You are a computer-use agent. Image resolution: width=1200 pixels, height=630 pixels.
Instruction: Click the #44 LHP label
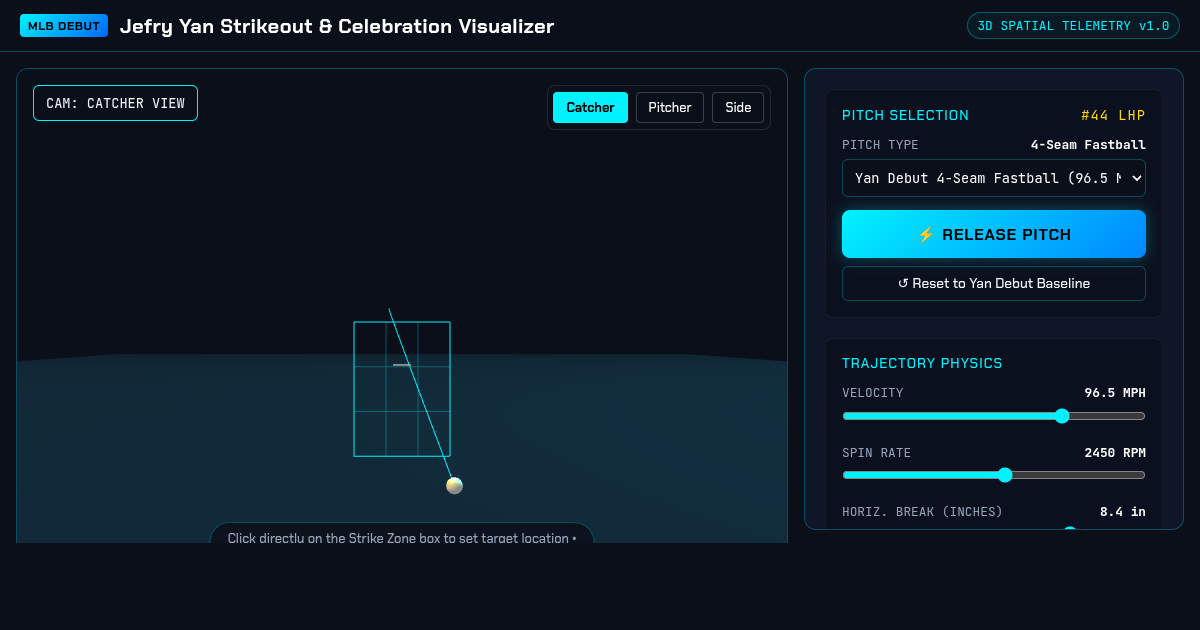[1113, 115]
